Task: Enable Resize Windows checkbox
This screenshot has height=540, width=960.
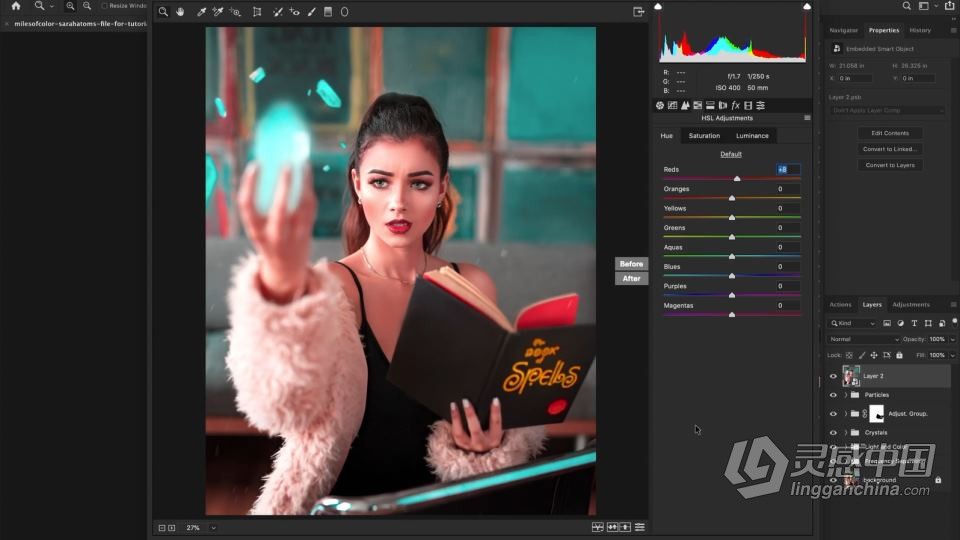Action: click(x=104, y=6)
